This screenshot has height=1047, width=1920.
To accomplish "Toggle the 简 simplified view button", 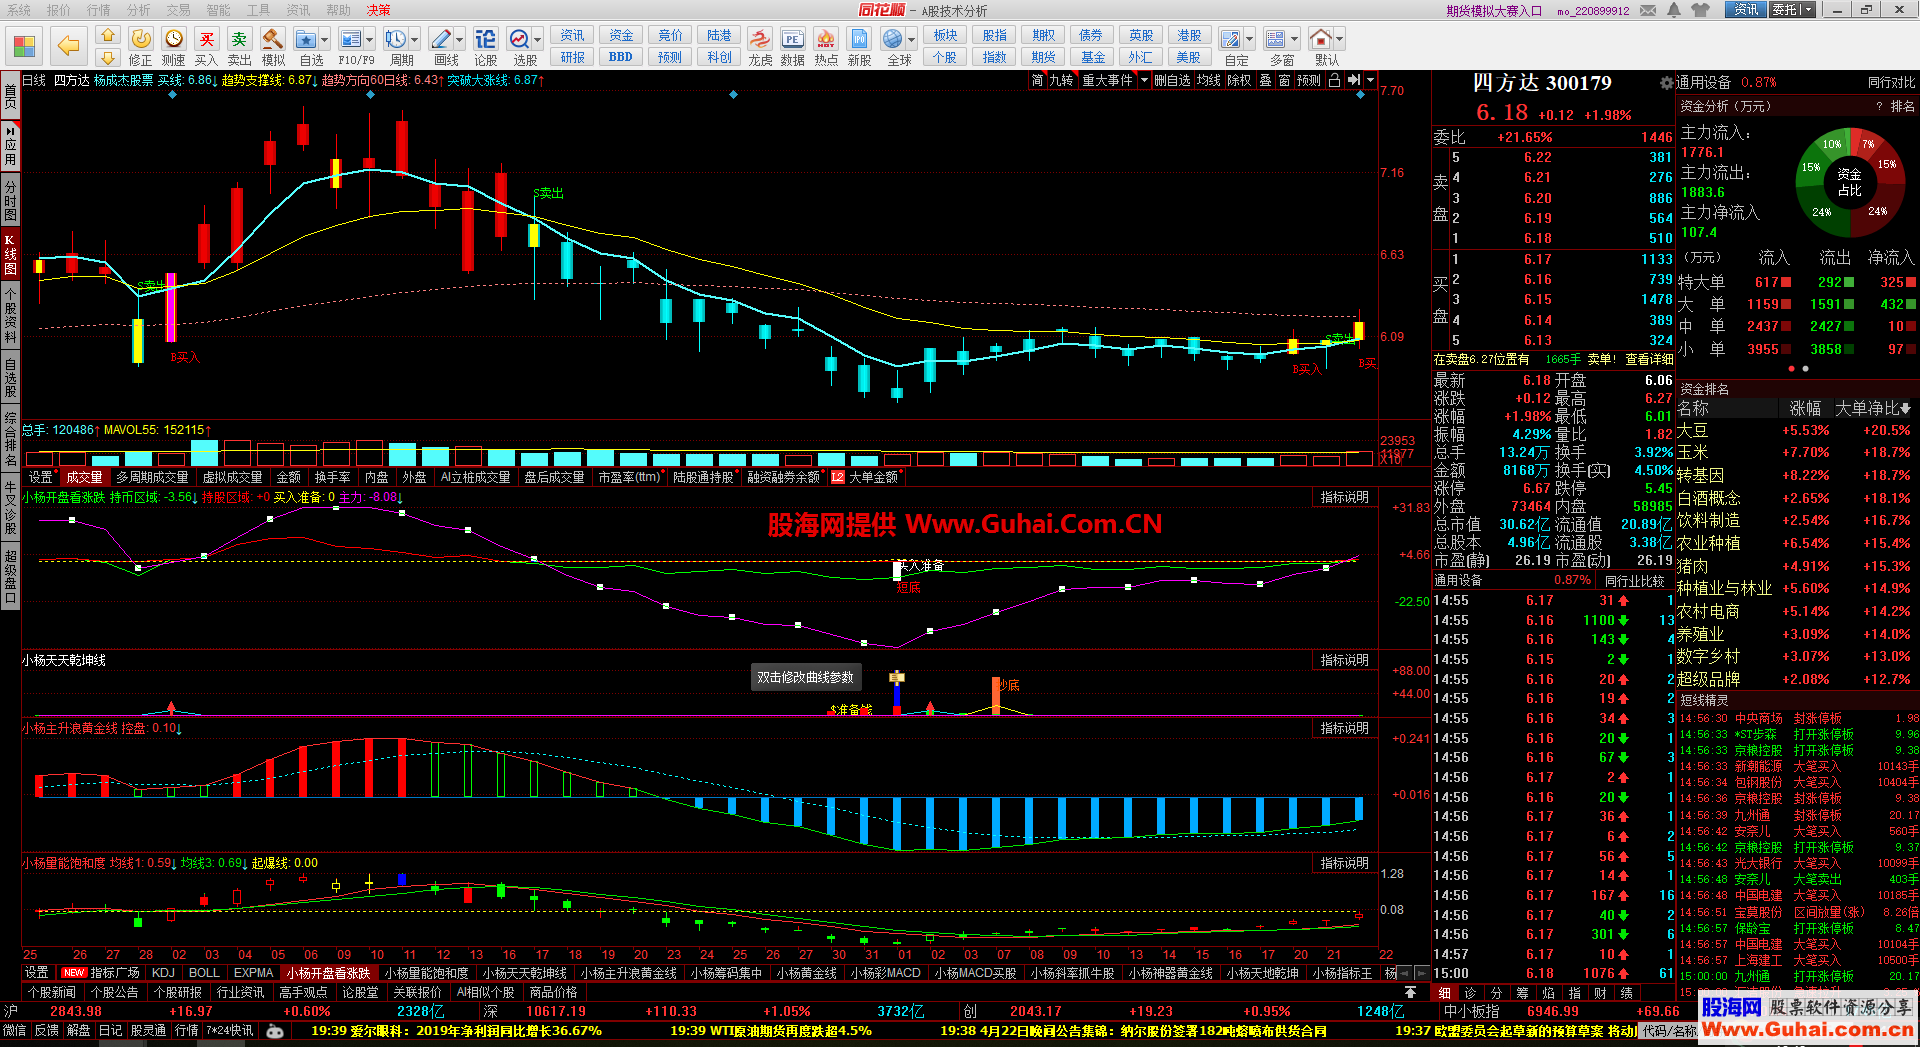I will tap(1037, 80).
